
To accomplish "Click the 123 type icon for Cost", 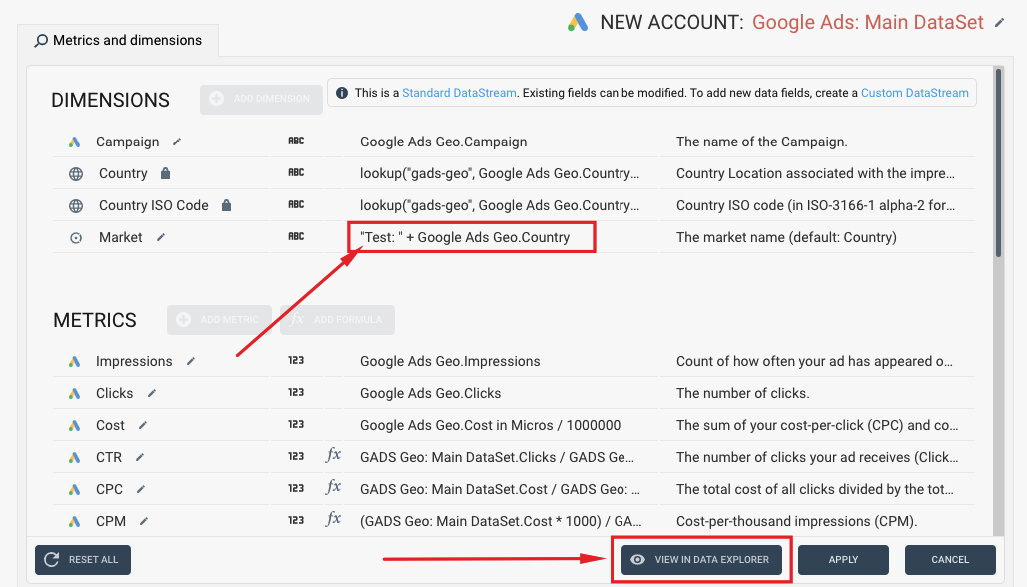I will pos(296,425).
